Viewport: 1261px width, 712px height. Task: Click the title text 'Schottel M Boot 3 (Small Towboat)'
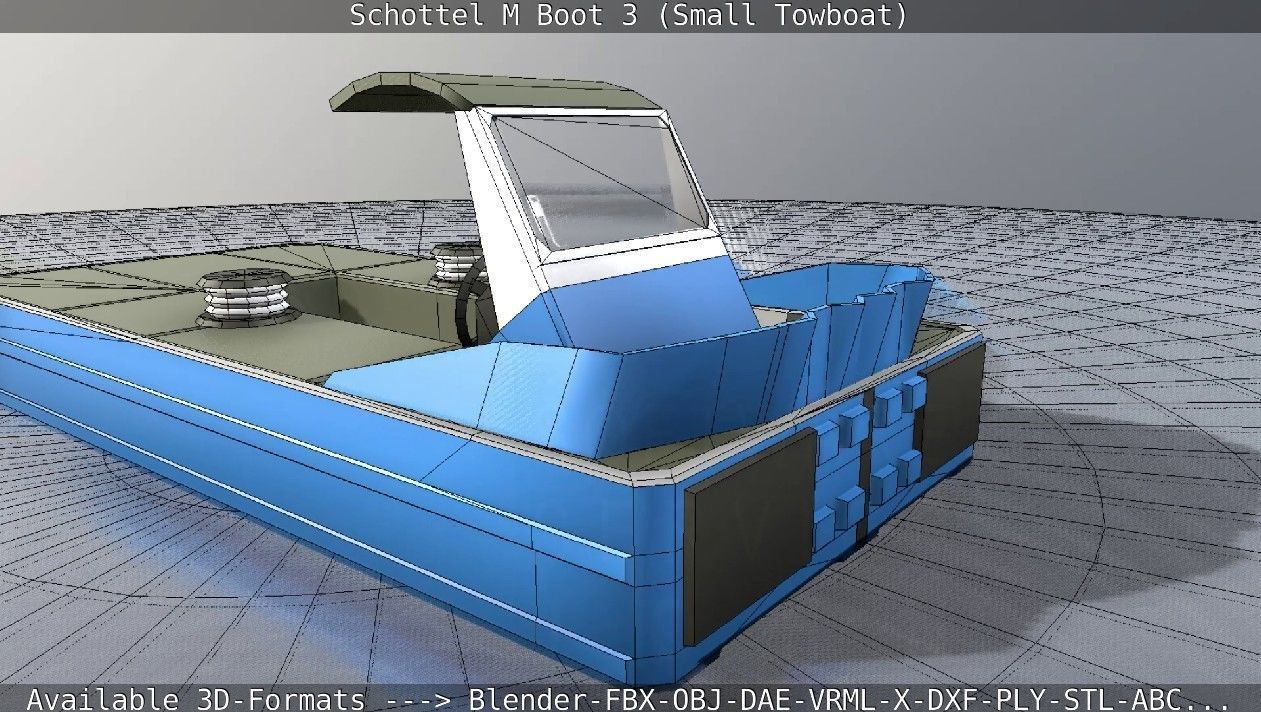pyautogui.click(x=629, y=16)
